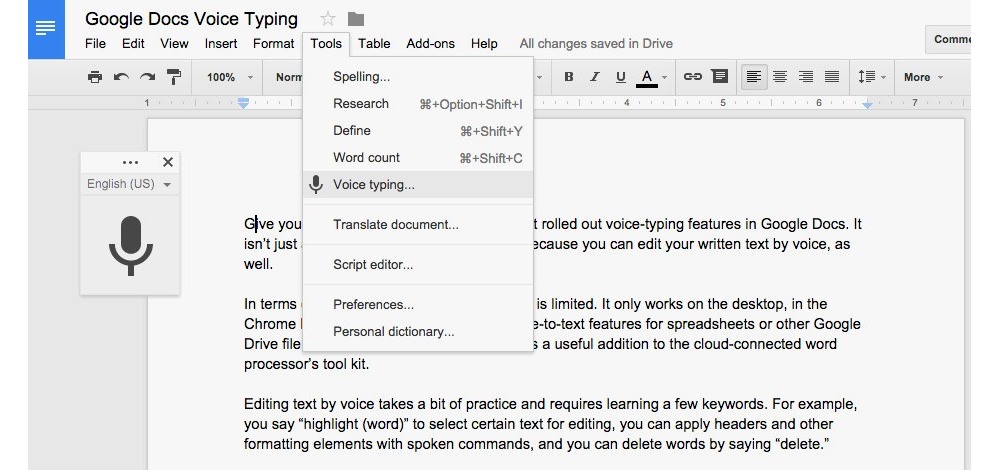Screen dimensions: 1000x470
Task: Toggle bold formatting
Action: click(569, 77)
